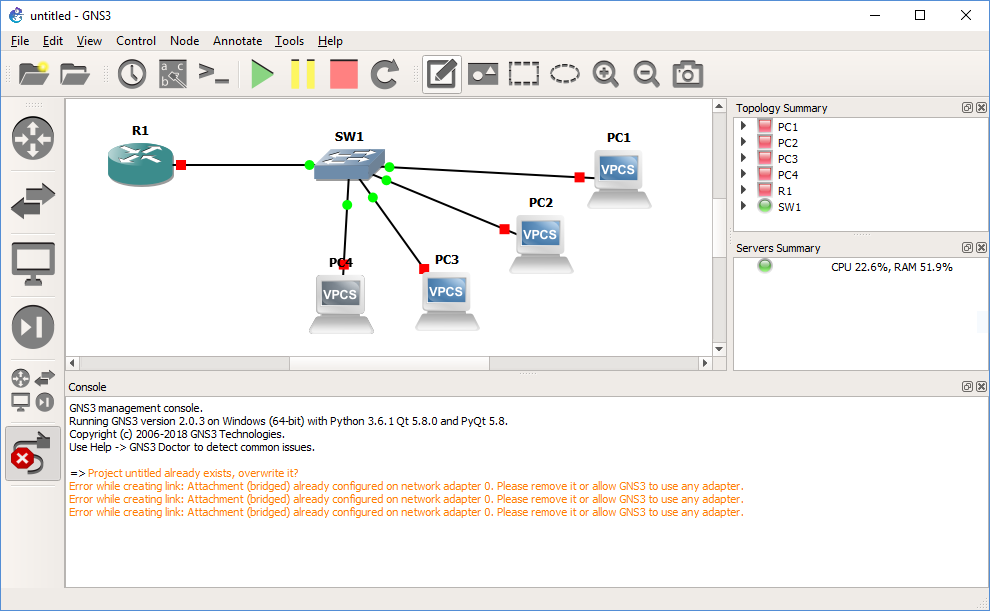Expand PC3 in Topology Summary
This screenshot has height=611, width=990.
pos(744,158)
